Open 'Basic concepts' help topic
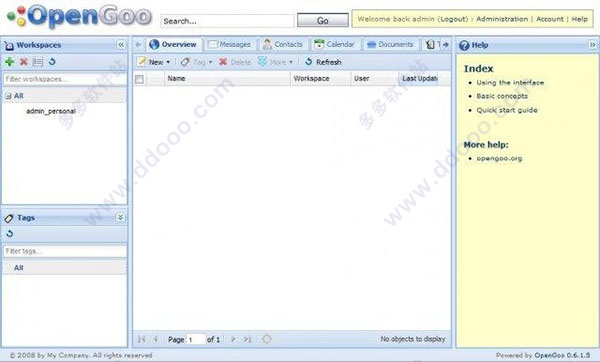Screen dimensions: 600x362 click(502, 96)
